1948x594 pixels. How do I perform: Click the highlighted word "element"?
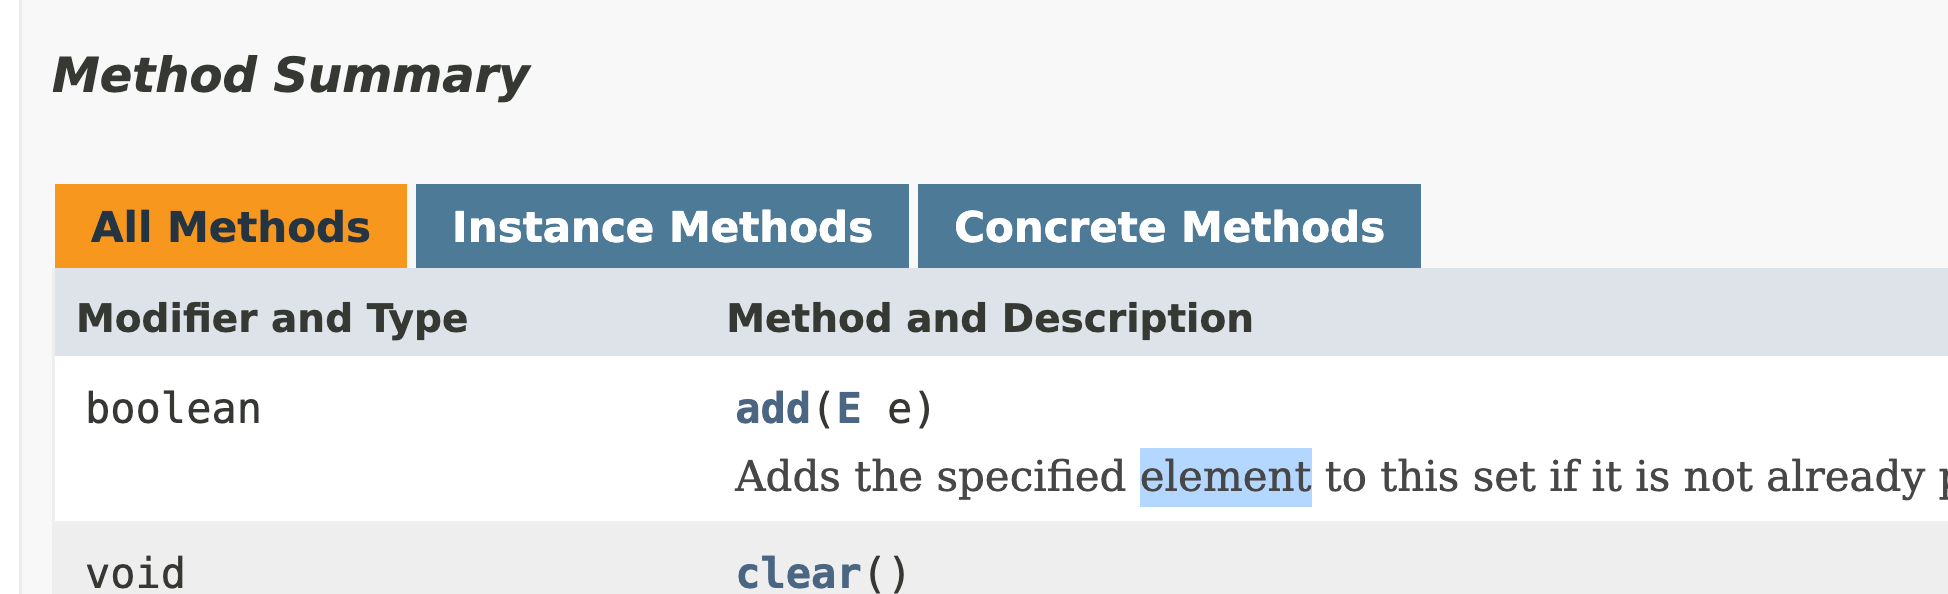click(1225, 477)
